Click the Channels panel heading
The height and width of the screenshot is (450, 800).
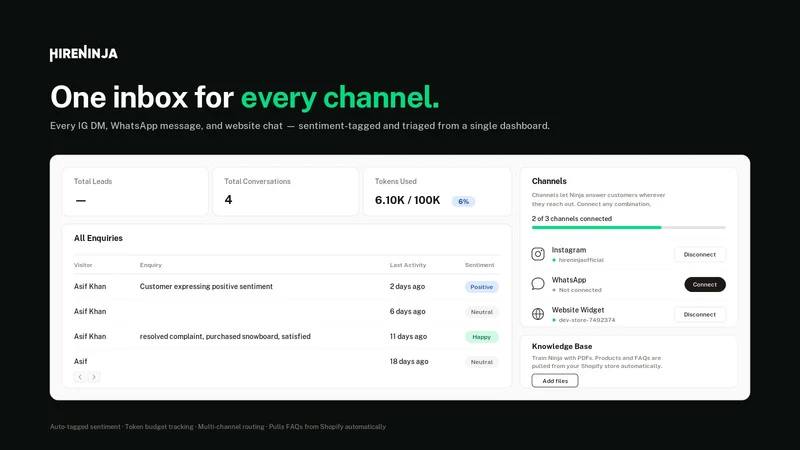(x=549, y=181)
